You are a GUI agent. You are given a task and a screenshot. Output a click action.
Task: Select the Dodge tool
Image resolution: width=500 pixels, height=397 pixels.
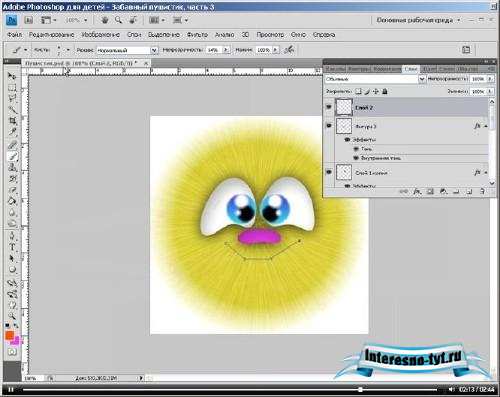coord(12,223)
